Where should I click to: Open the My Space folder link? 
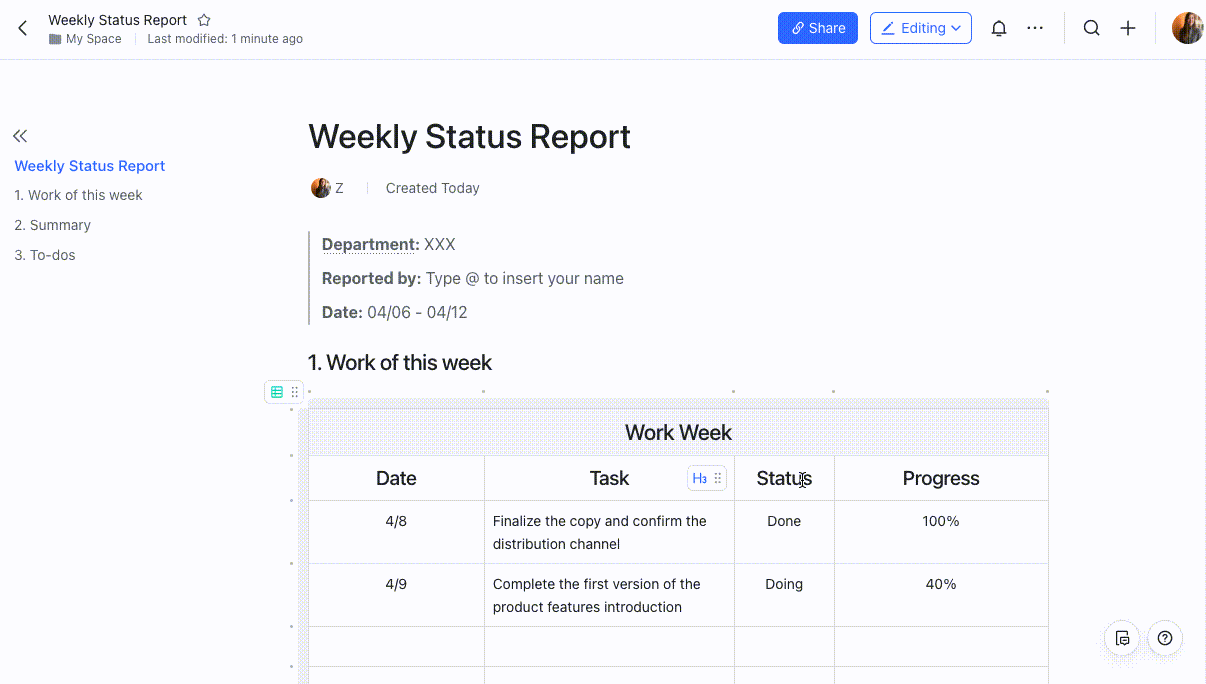point(93,39)
